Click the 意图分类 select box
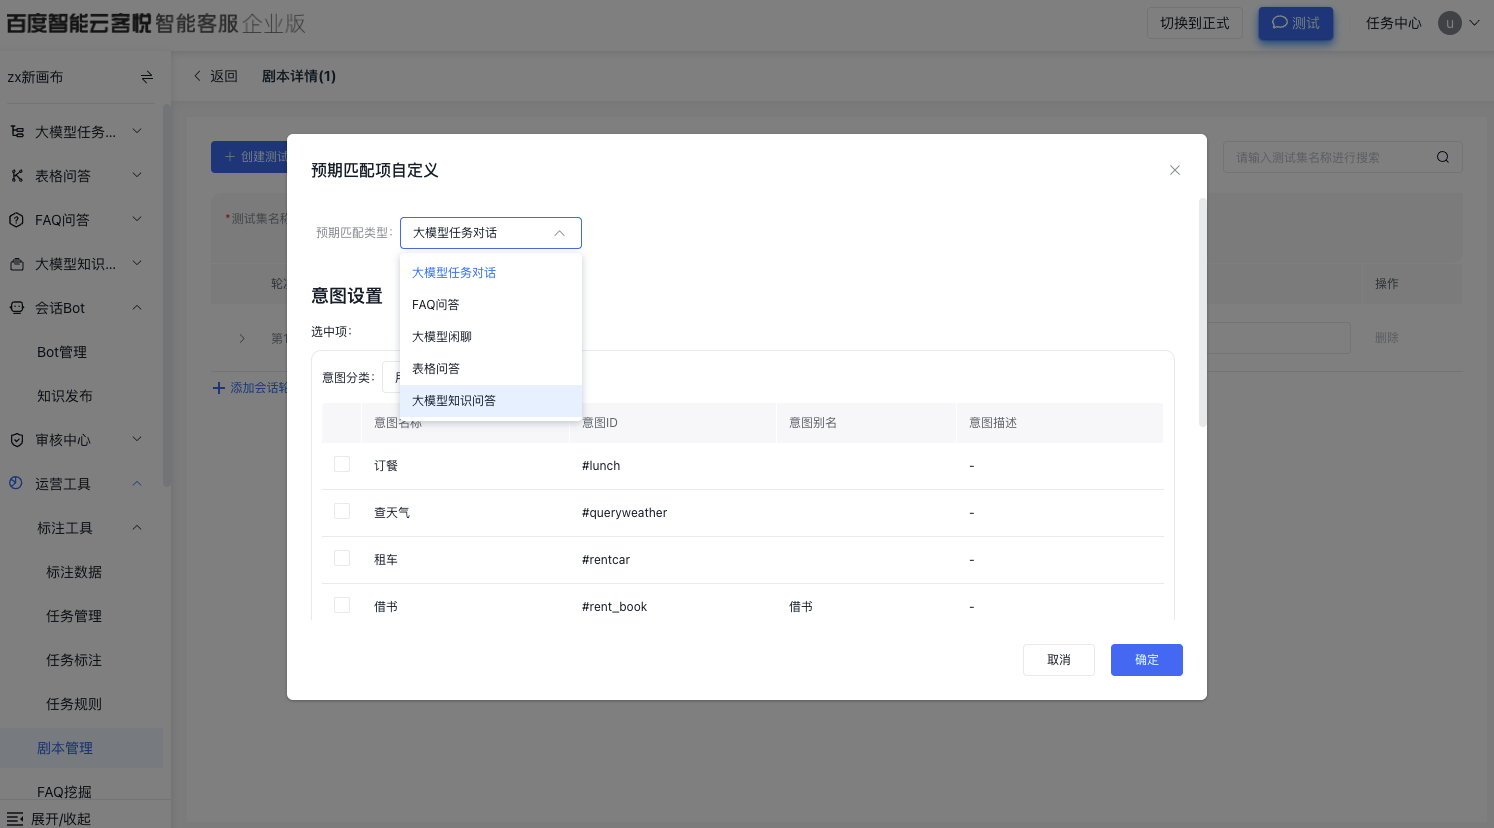Viewport: 1494px width, 828px height. click(391, 377)
